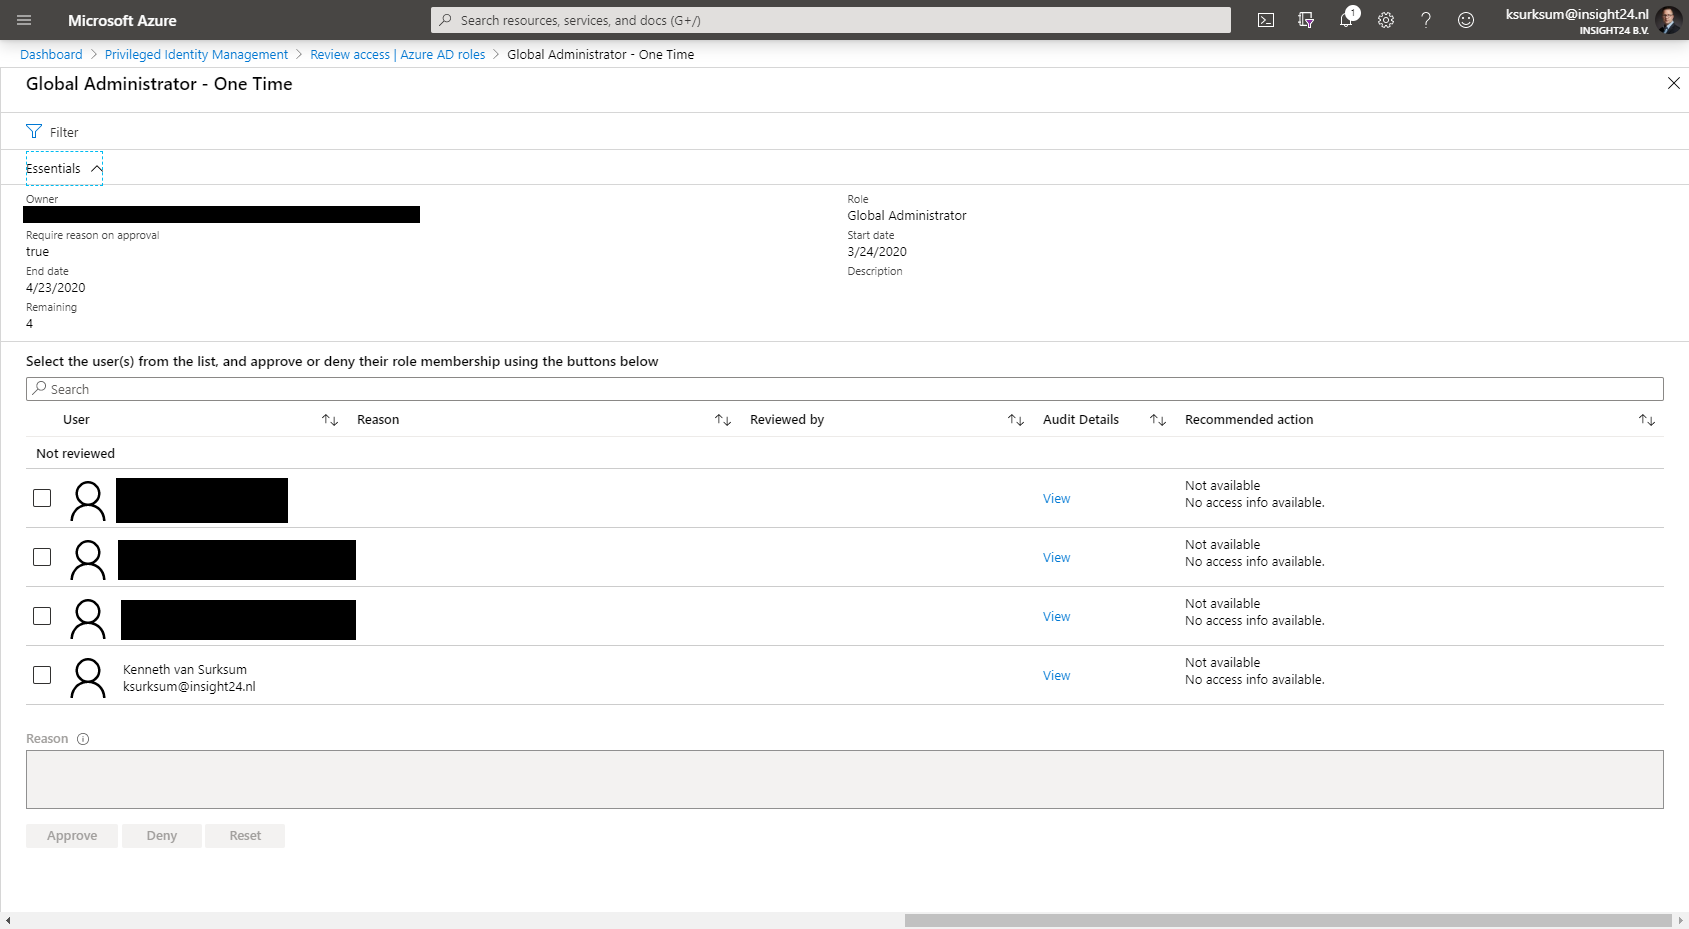Image resolution: width=1689 pixels, height=929 pixels.
Task: Click the scrollbar left arrow
Action: tap(8, 920)
